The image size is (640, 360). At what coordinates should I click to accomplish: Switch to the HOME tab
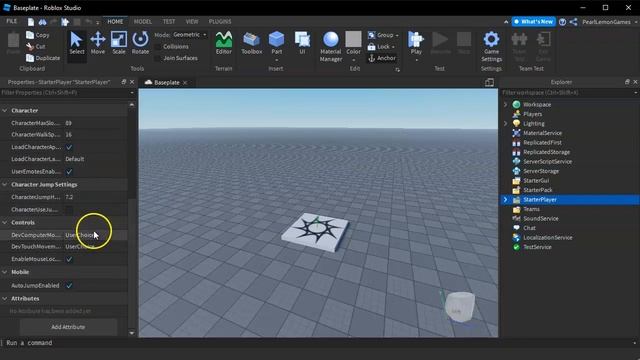point(115,21)
